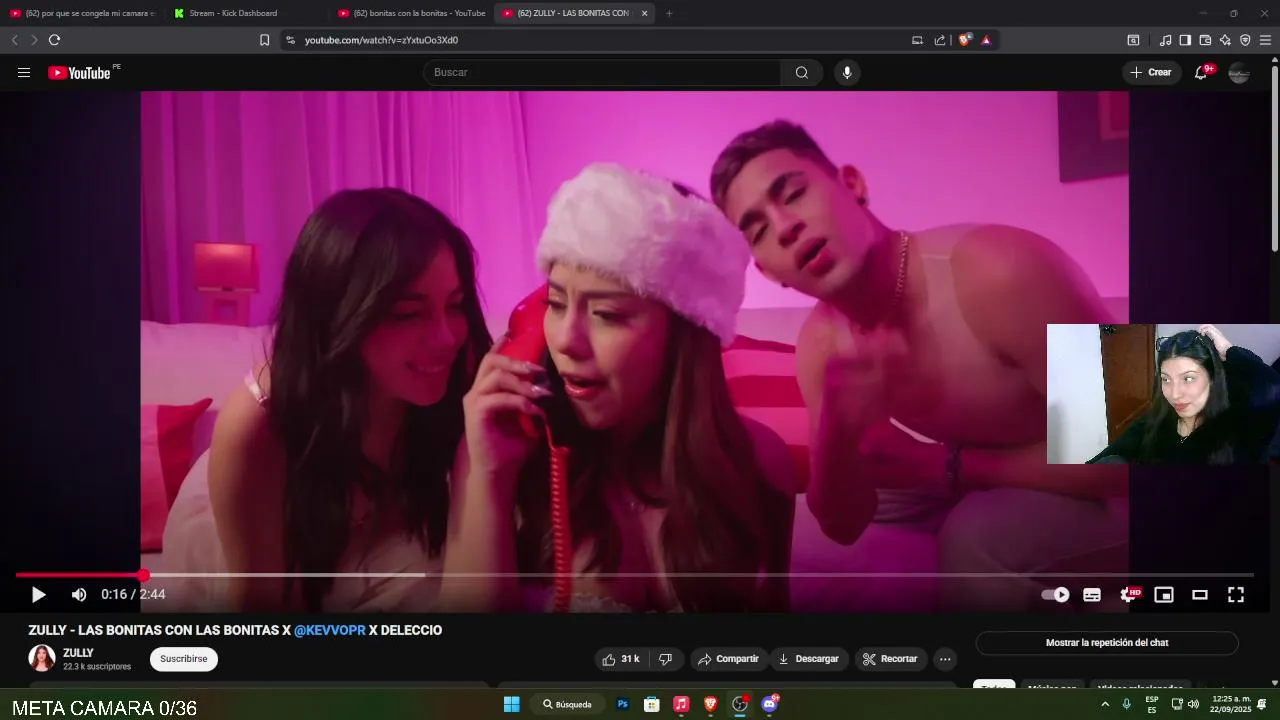Share the video via Compartir

[728, 659]
